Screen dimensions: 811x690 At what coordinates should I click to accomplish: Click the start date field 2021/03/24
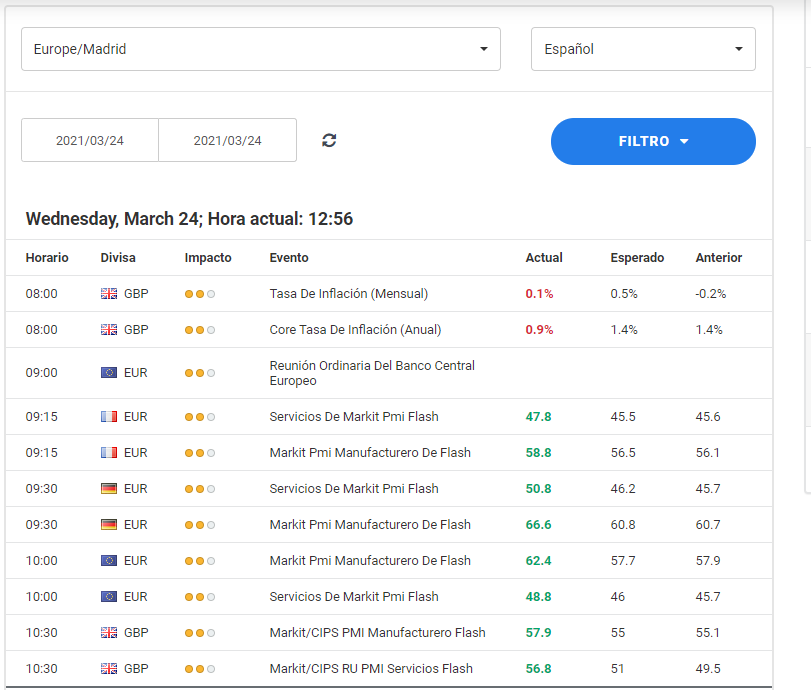coord(90,140)
